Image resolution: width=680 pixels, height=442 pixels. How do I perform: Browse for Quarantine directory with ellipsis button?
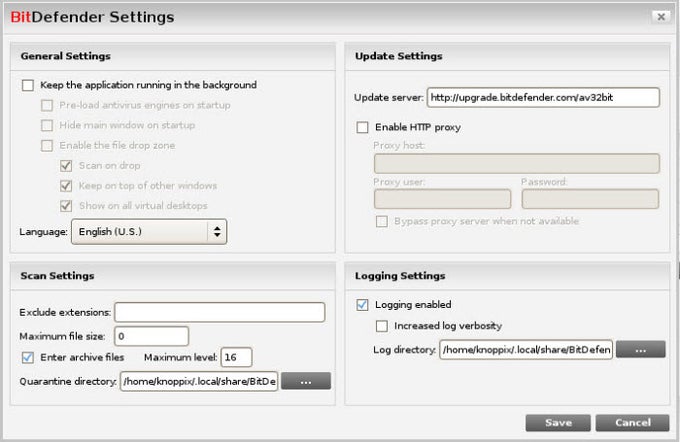click(306, 381)
